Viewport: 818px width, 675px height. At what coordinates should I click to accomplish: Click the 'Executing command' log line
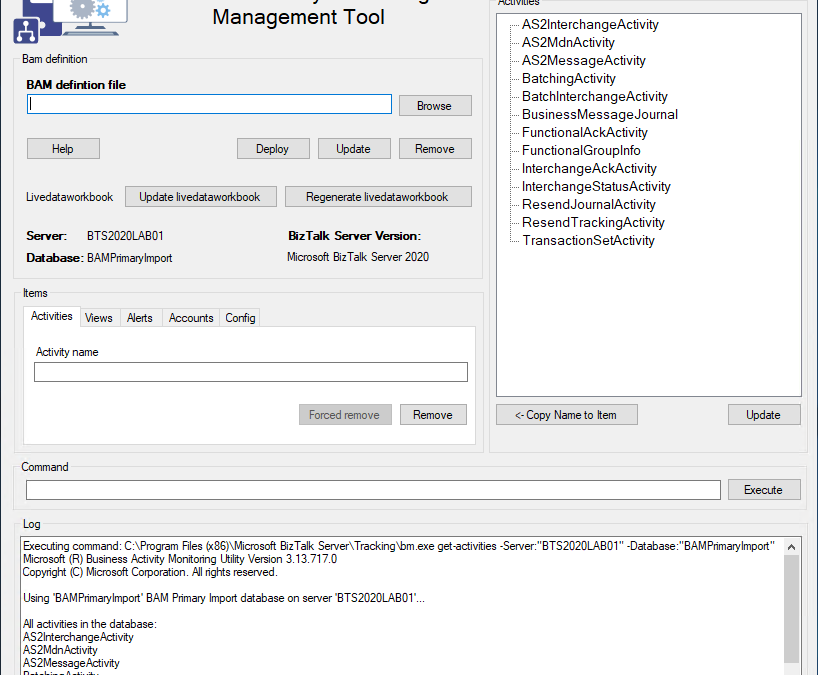(399, 546)
